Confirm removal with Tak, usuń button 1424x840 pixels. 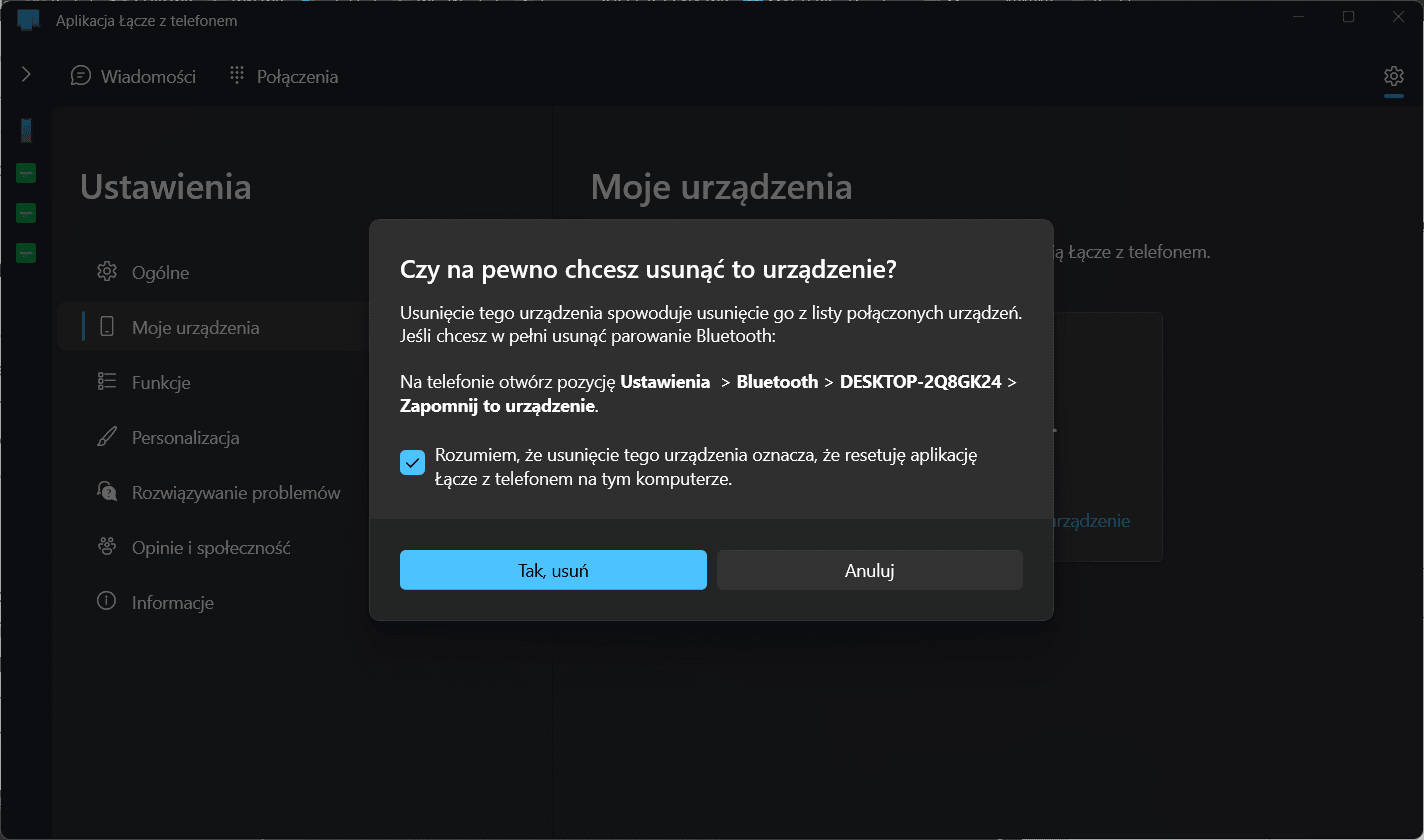553,570
